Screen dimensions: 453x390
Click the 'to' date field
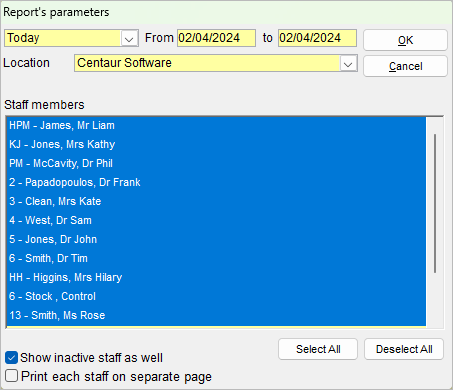point(317,38)
